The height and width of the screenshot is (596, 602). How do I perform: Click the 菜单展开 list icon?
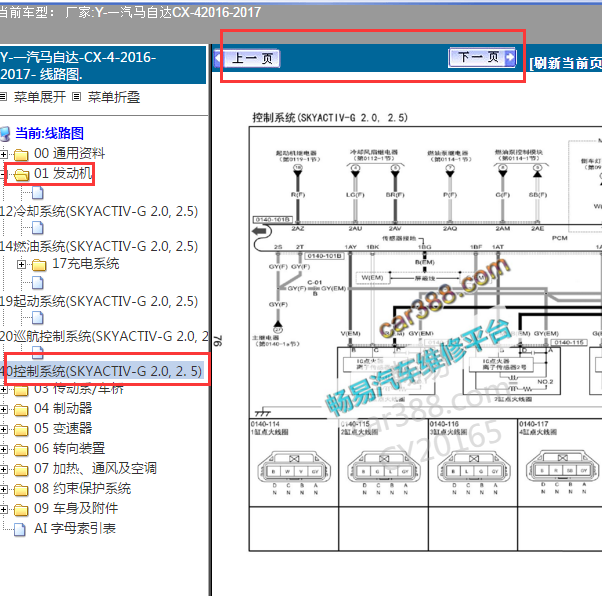click(3, 96)
